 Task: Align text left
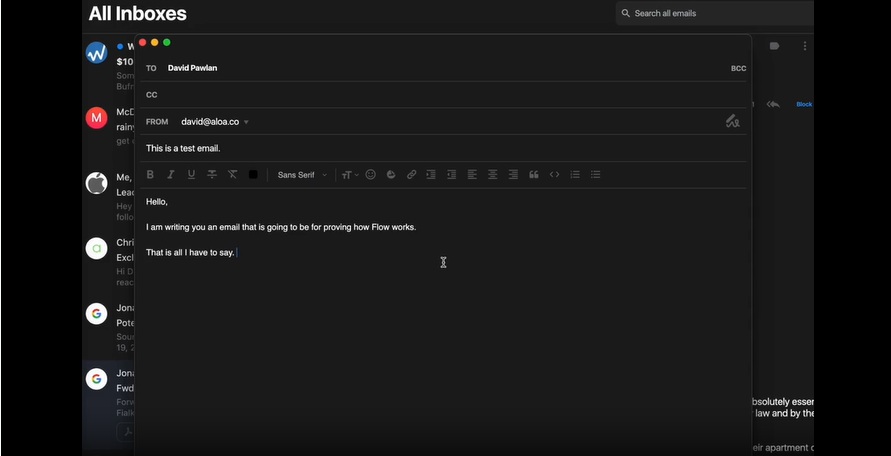coord(472,175)
